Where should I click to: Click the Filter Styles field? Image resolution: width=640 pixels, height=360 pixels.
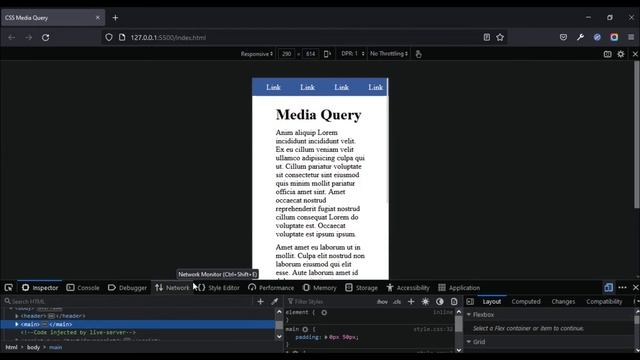tap(329, 301)
